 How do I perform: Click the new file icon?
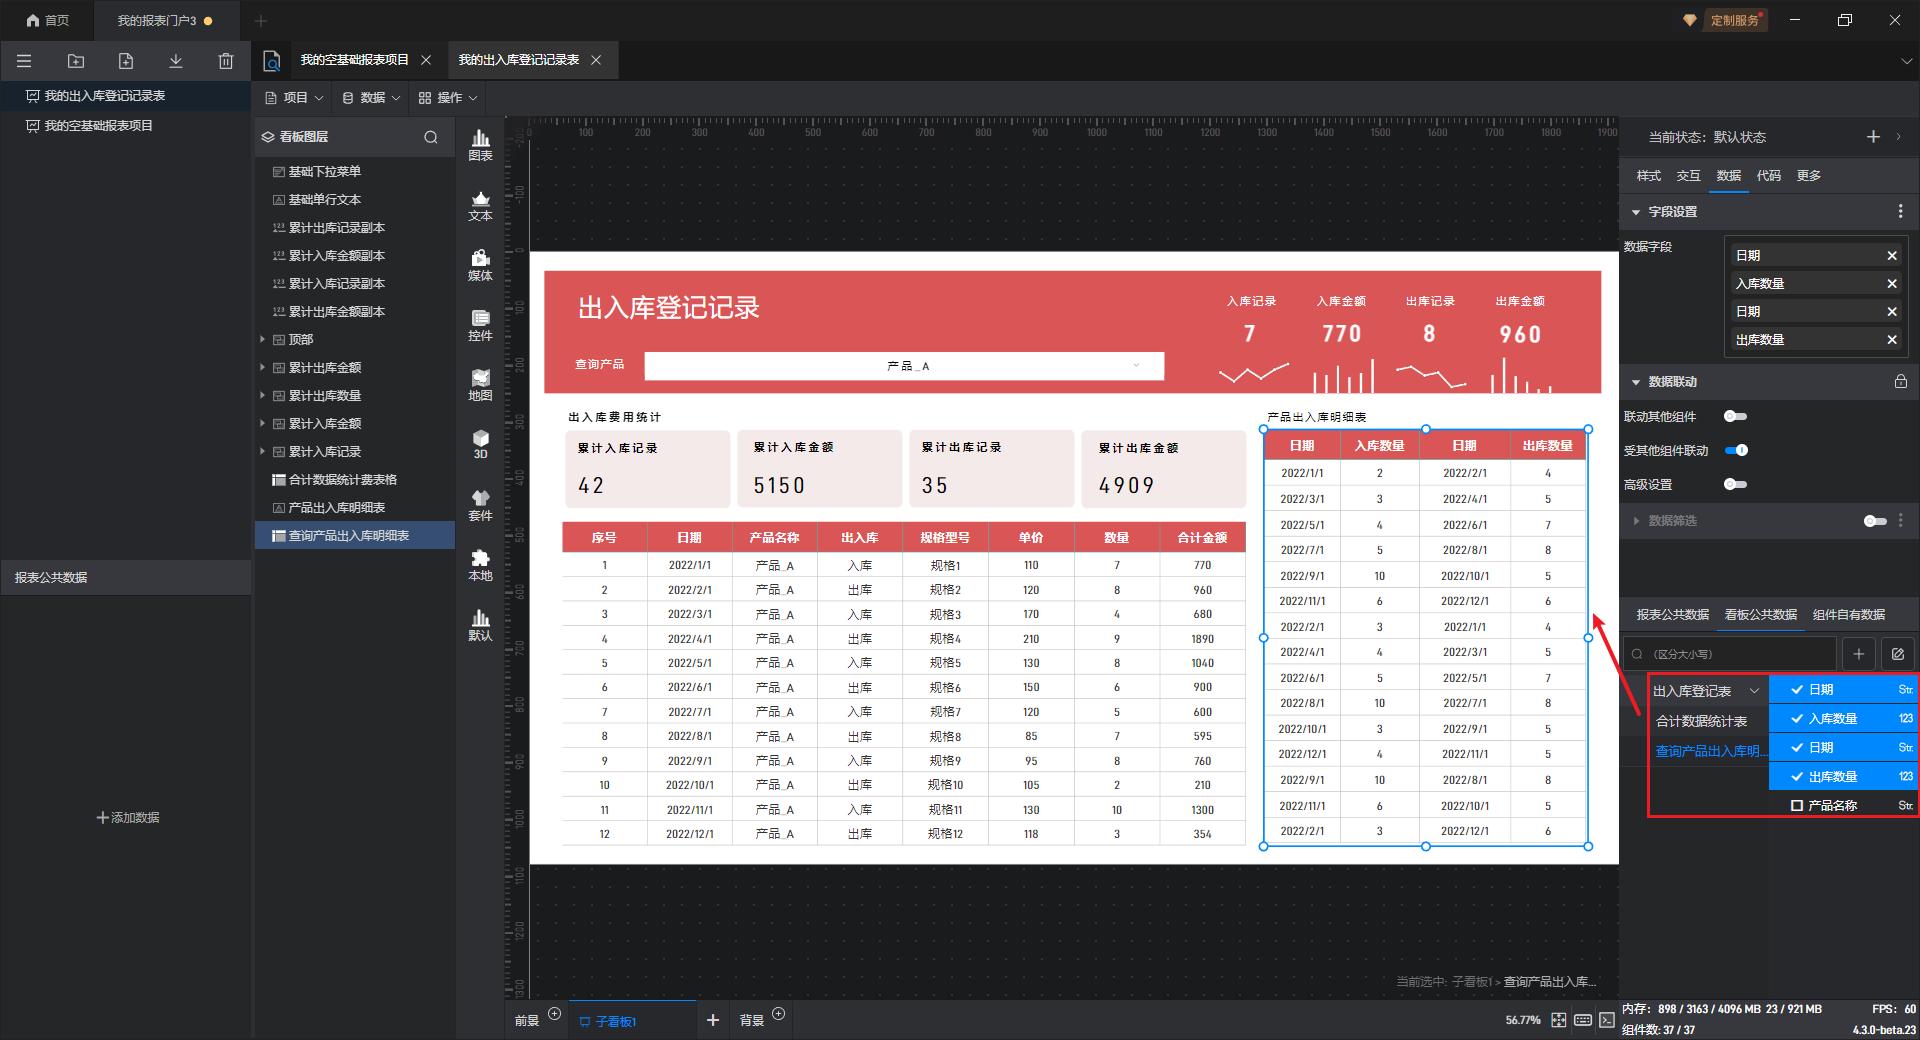pyautogui.click(x=126, y=61)
